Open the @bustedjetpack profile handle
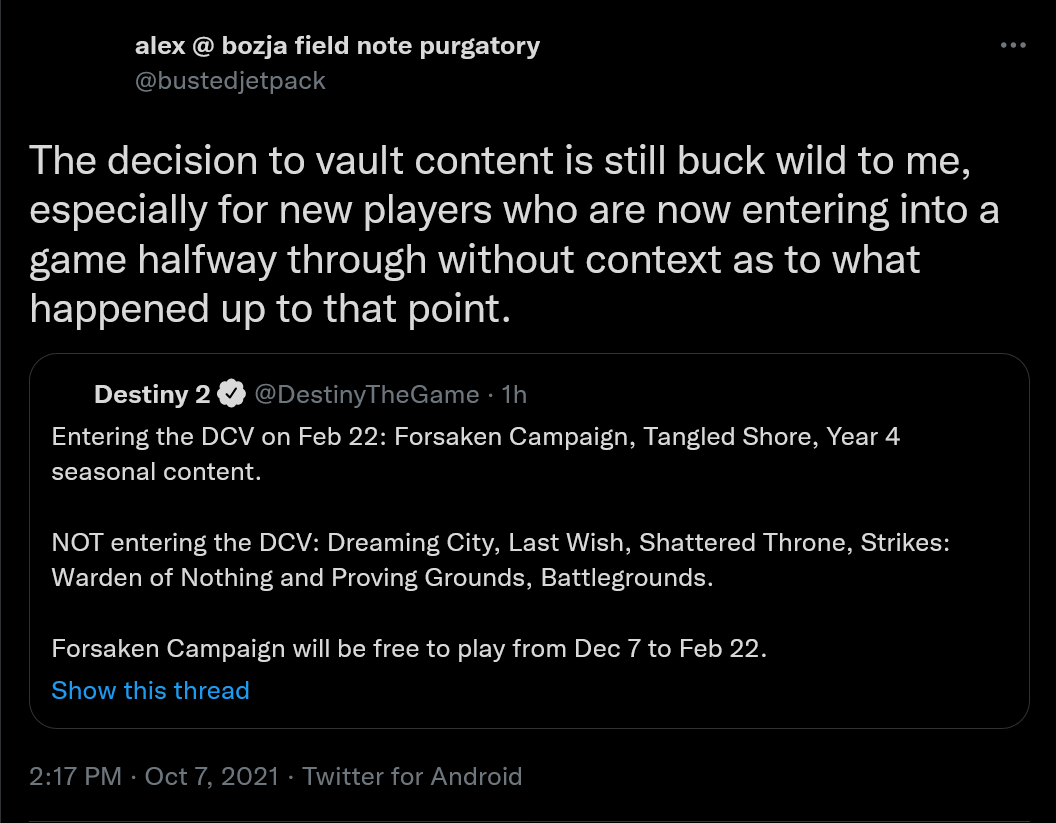Viewport: 1056px width, 823px height. coord(230,81)
